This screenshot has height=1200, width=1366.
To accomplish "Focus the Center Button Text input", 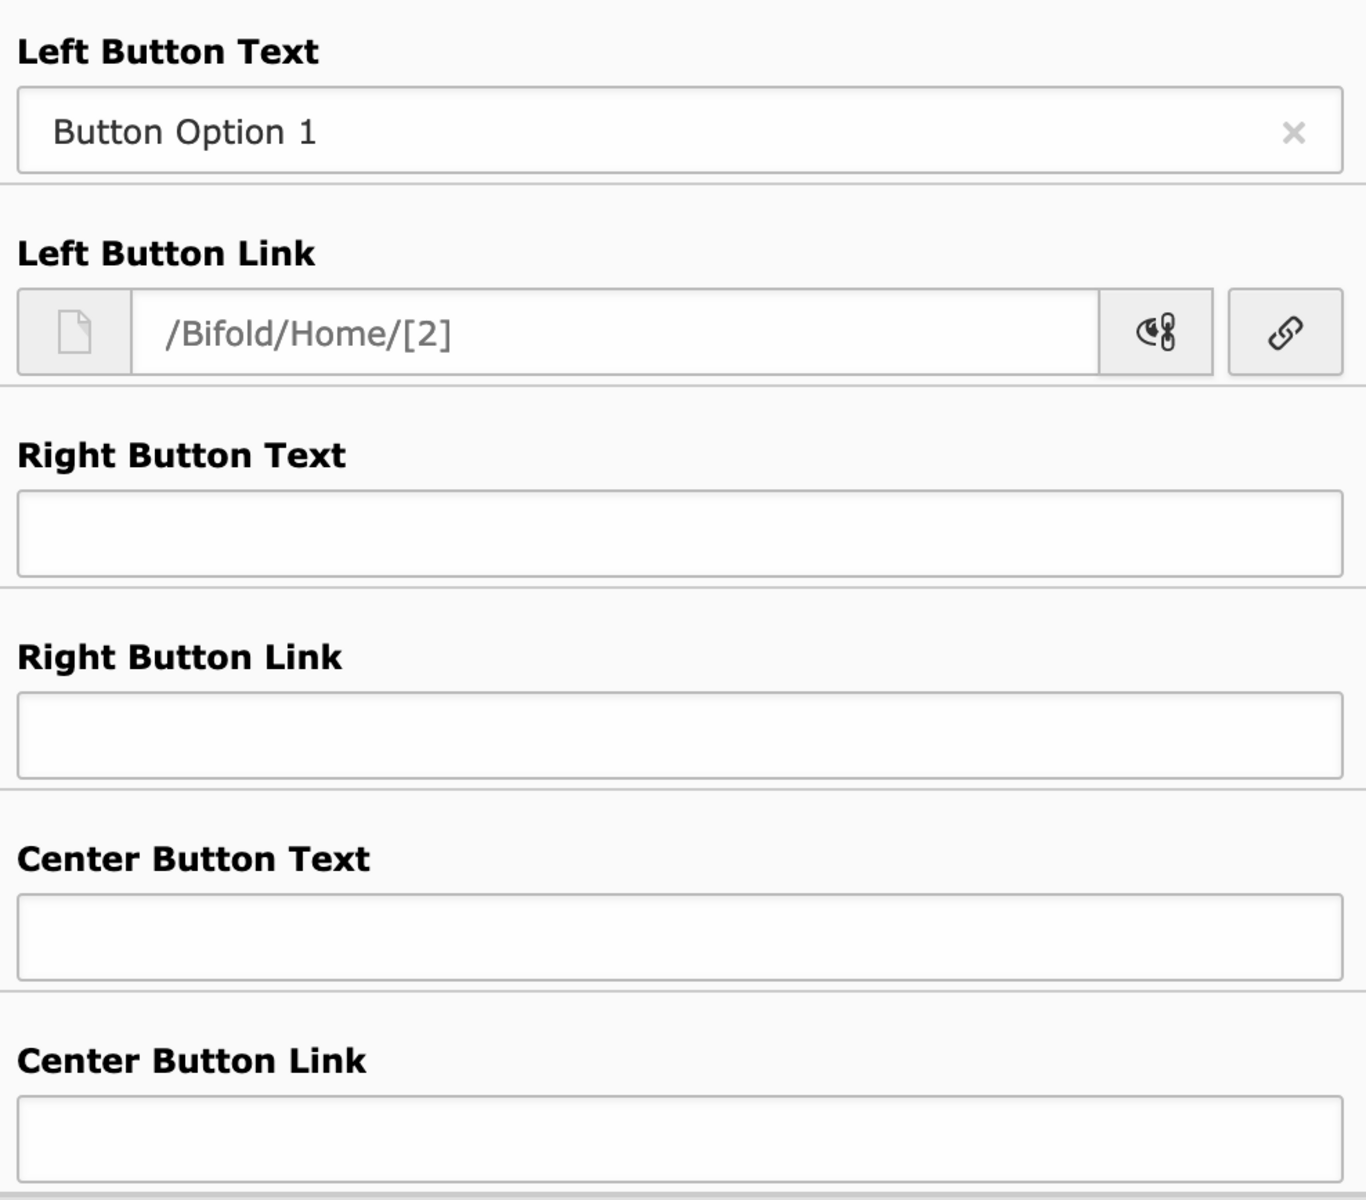I will click(680, 937).
